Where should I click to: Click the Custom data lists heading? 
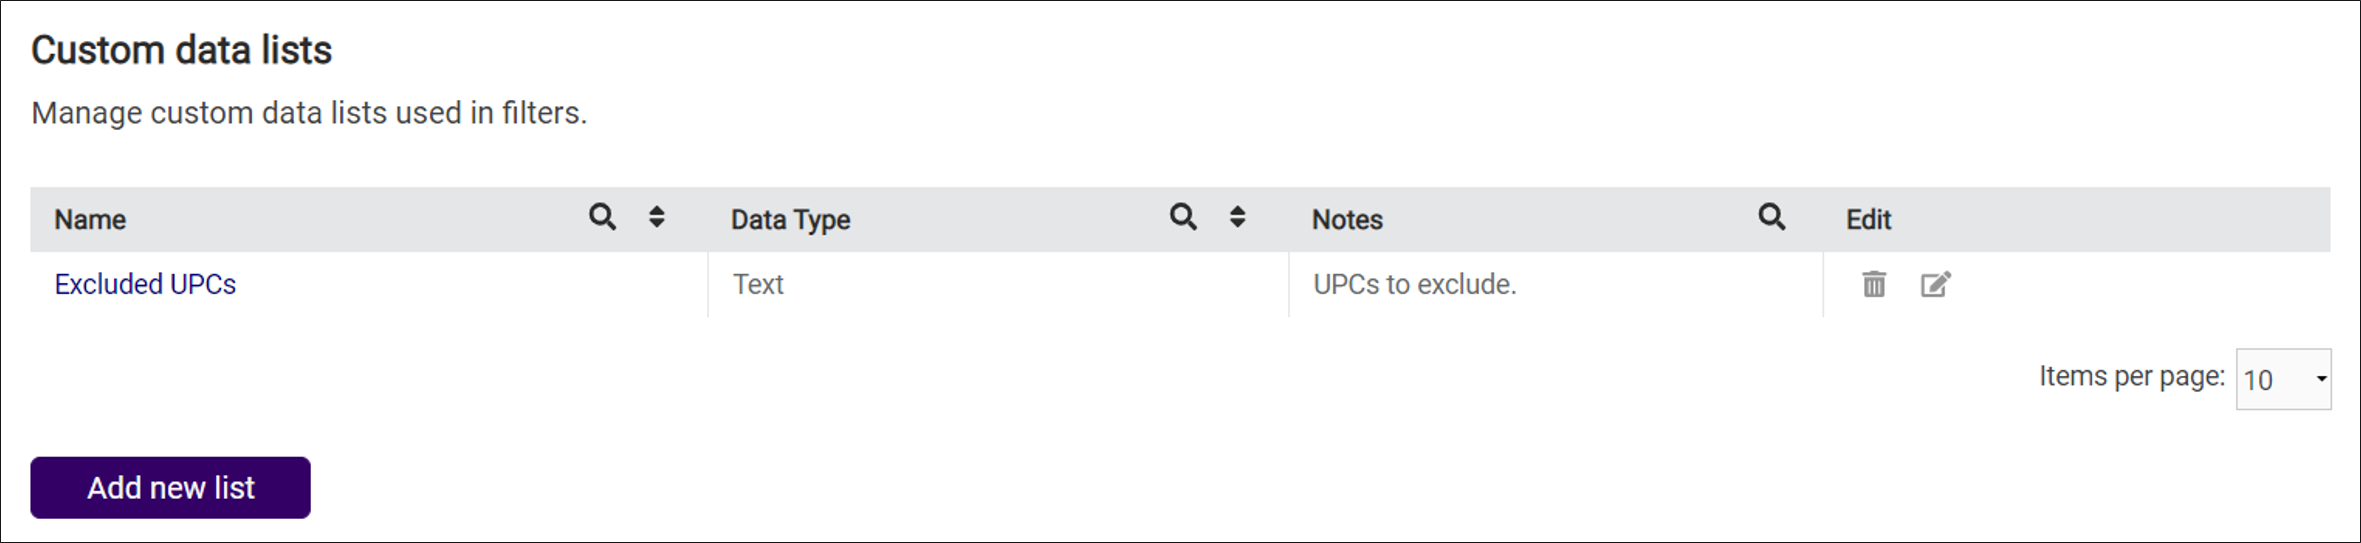tap(181, 50)
